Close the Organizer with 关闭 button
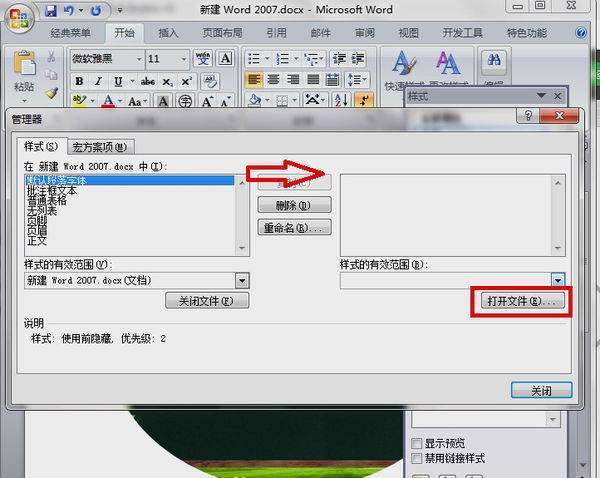The height and width of the screenshot is (478, 600). pos(541,390)
